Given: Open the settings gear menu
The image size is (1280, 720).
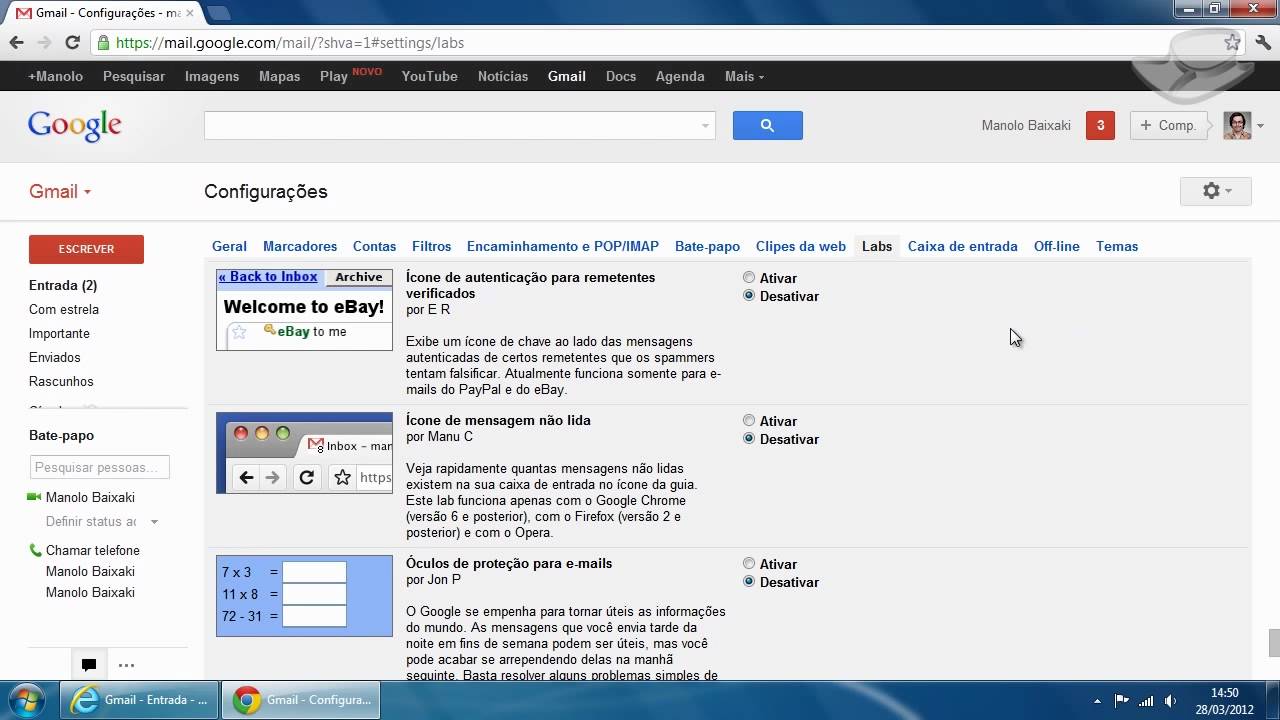Looking at the screenshot, I should (x=1216, y=191).
